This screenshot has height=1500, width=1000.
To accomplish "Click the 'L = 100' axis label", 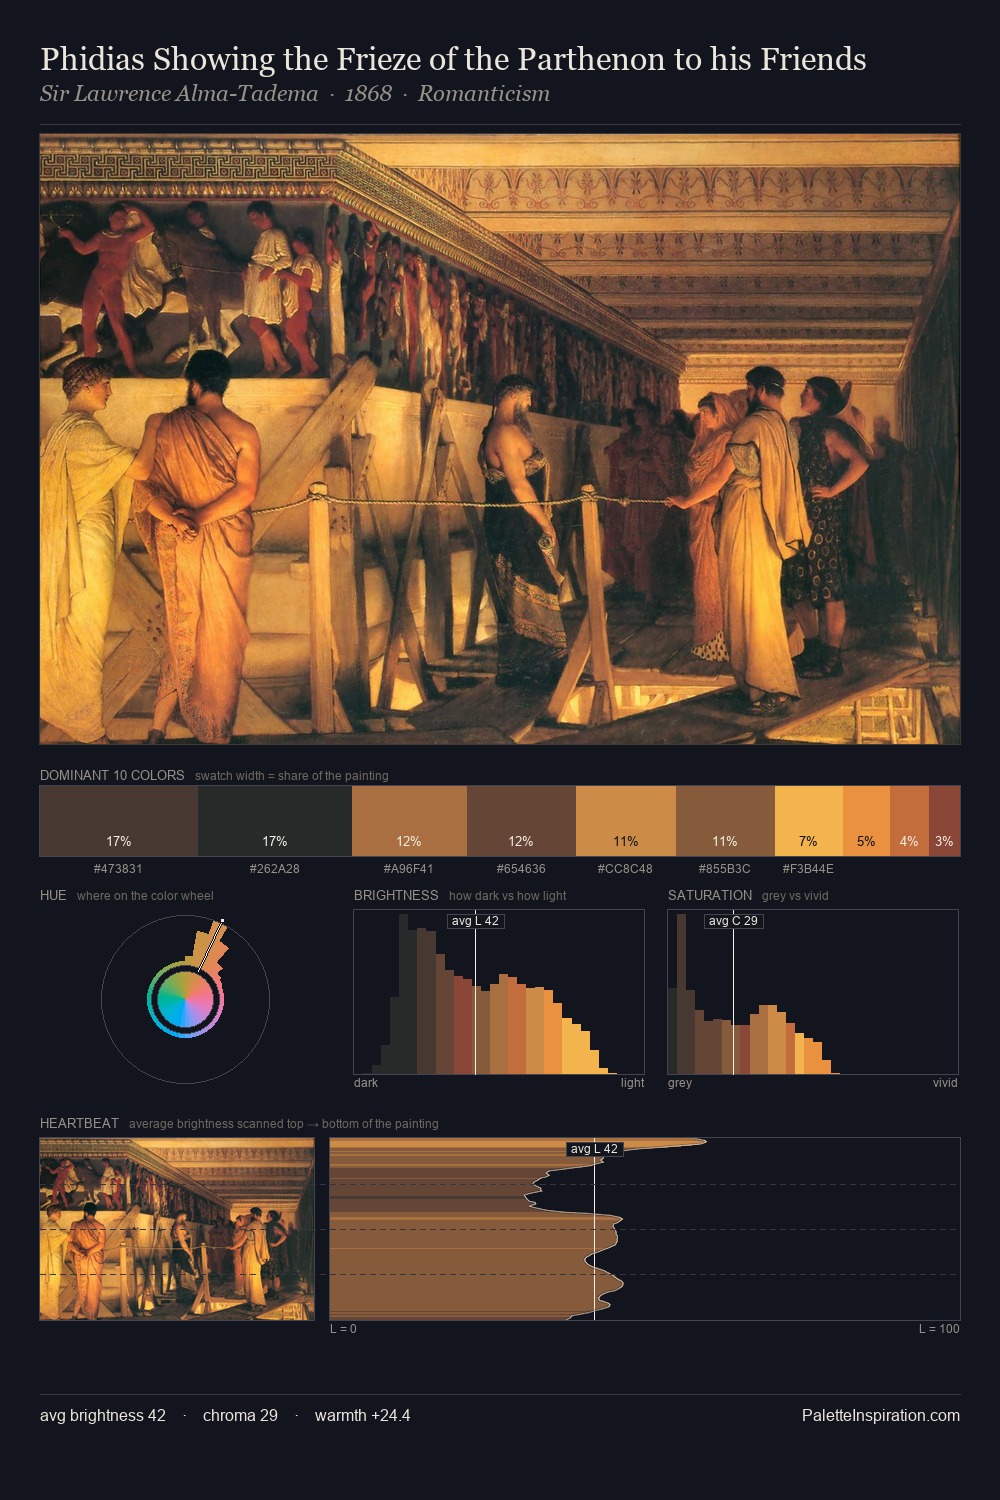I will [x=939, y=1329].
